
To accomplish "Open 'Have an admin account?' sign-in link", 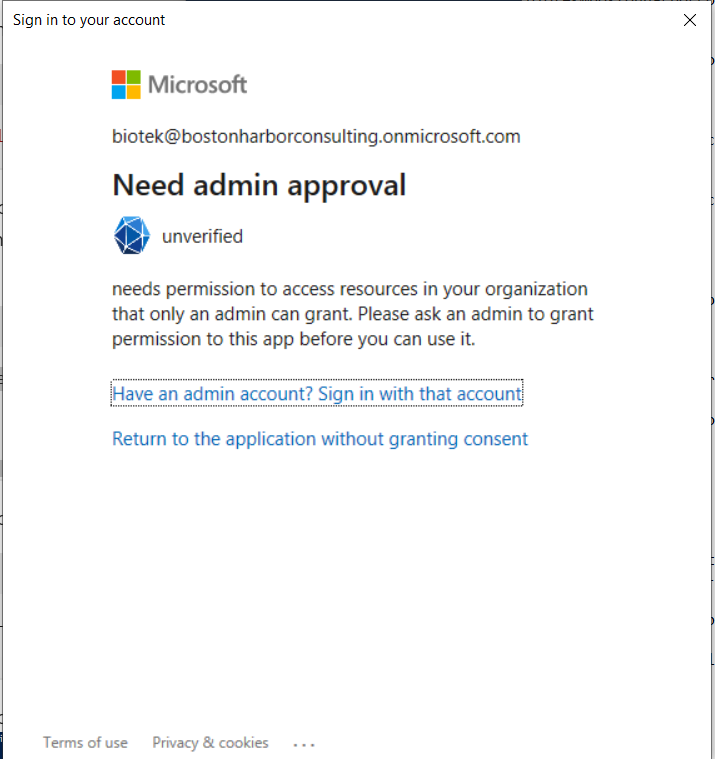I will (x=317, y=394).
